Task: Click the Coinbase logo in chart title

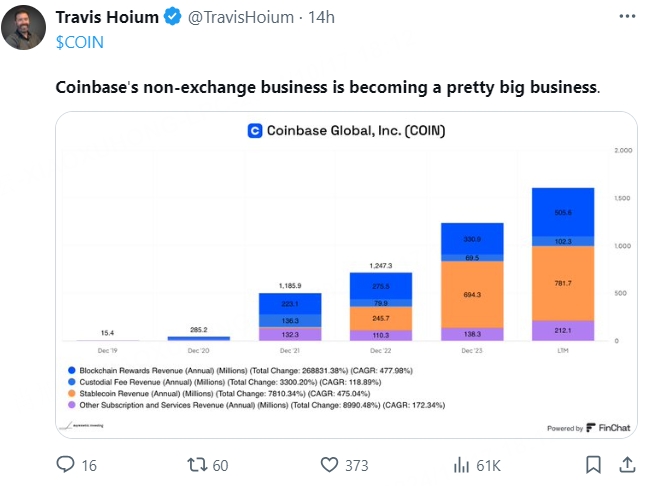Action: pyautogui.click(x=255, y=131)
